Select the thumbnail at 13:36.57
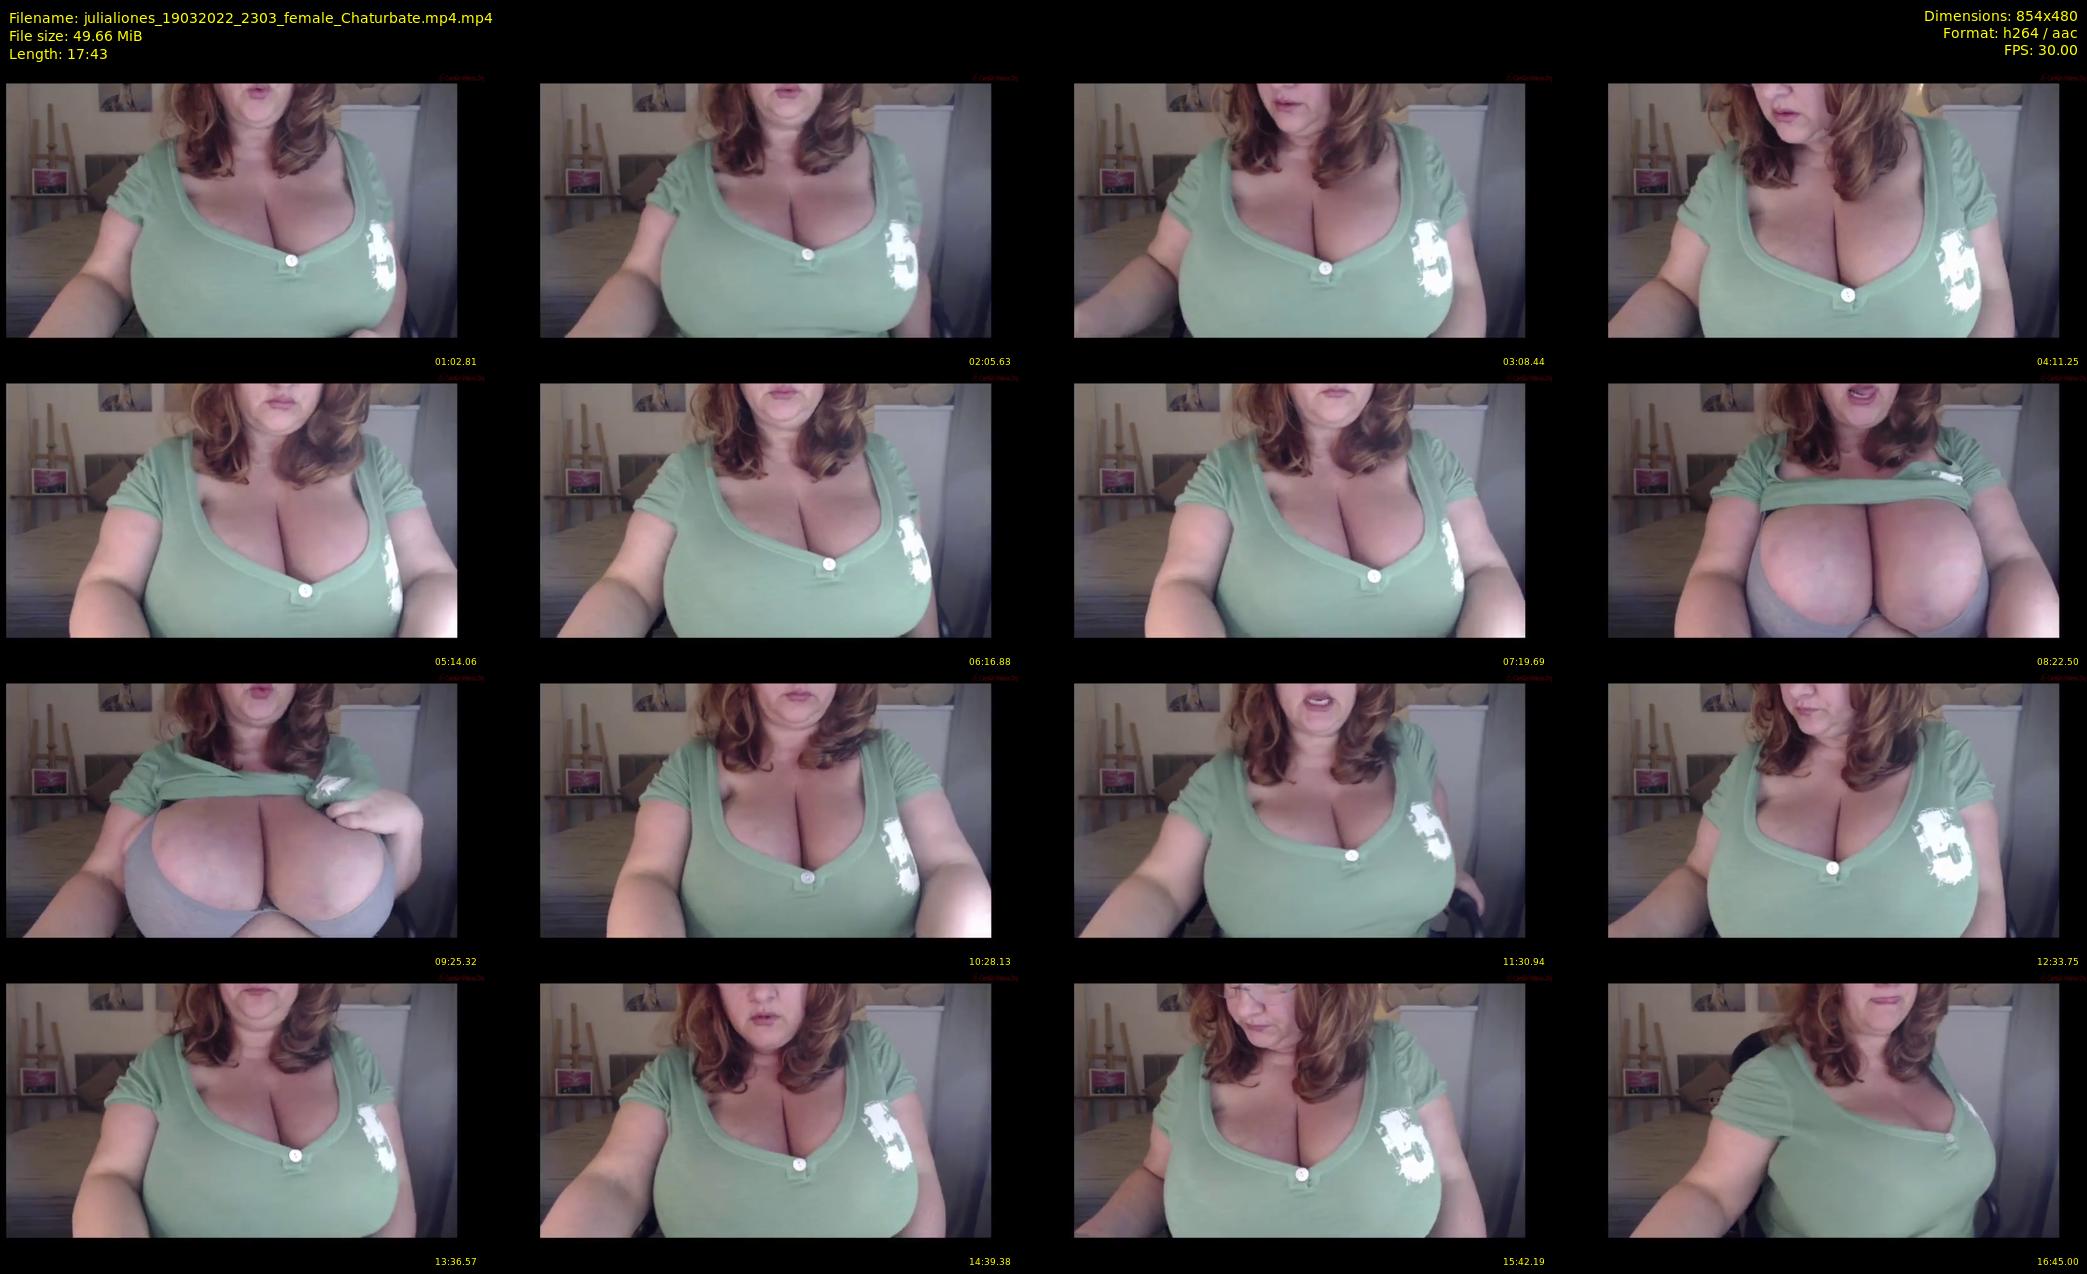Image resolution: width=2087 pixels, height=1274 pixels. point(231,1110)
